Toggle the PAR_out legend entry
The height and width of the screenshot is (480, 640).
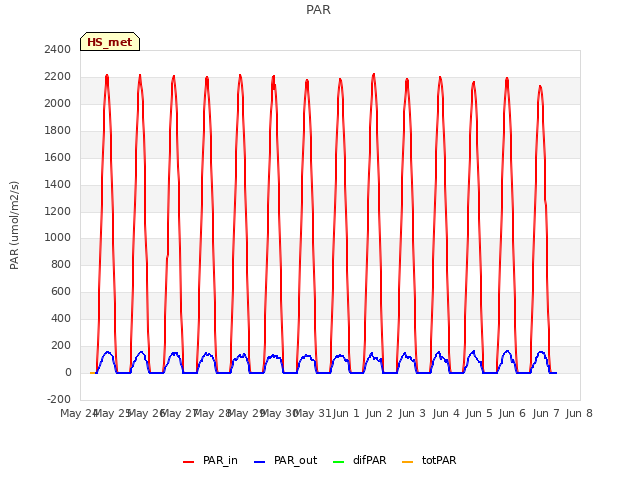(285, 460)
